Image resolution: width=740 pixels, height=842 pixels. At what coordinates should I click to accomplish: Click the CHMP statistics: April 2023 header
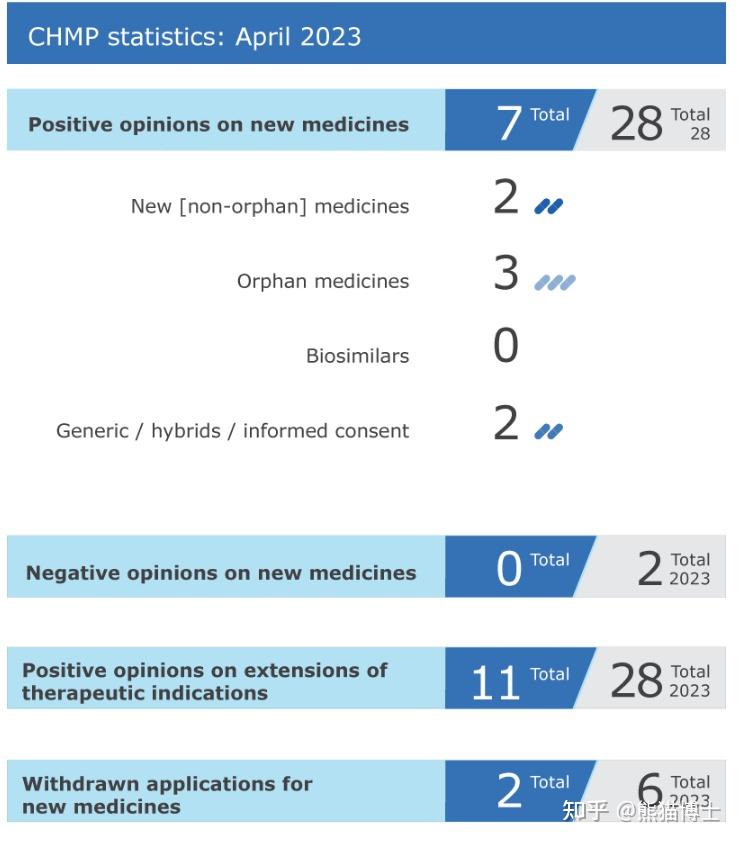click(x=195, y=37)
